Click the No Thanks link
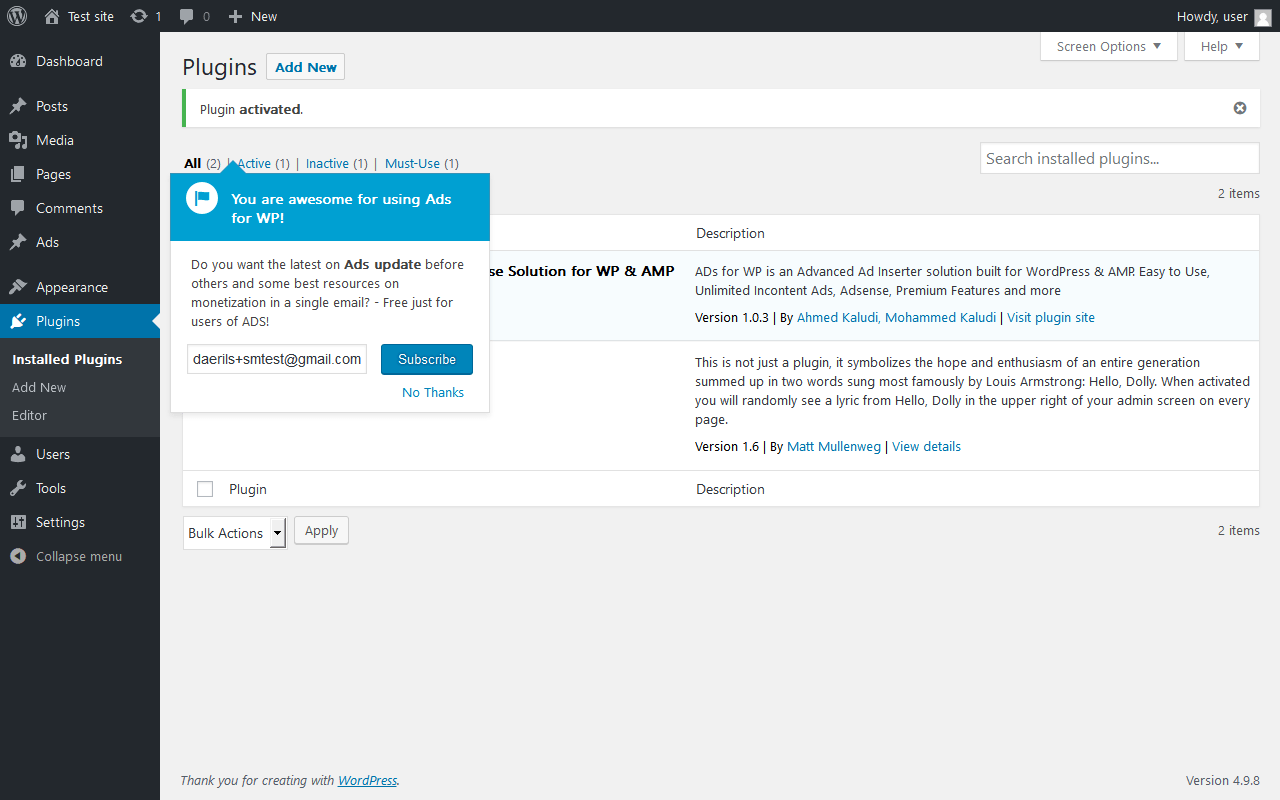Screen dimensions: 1280x800 point(433,392)
